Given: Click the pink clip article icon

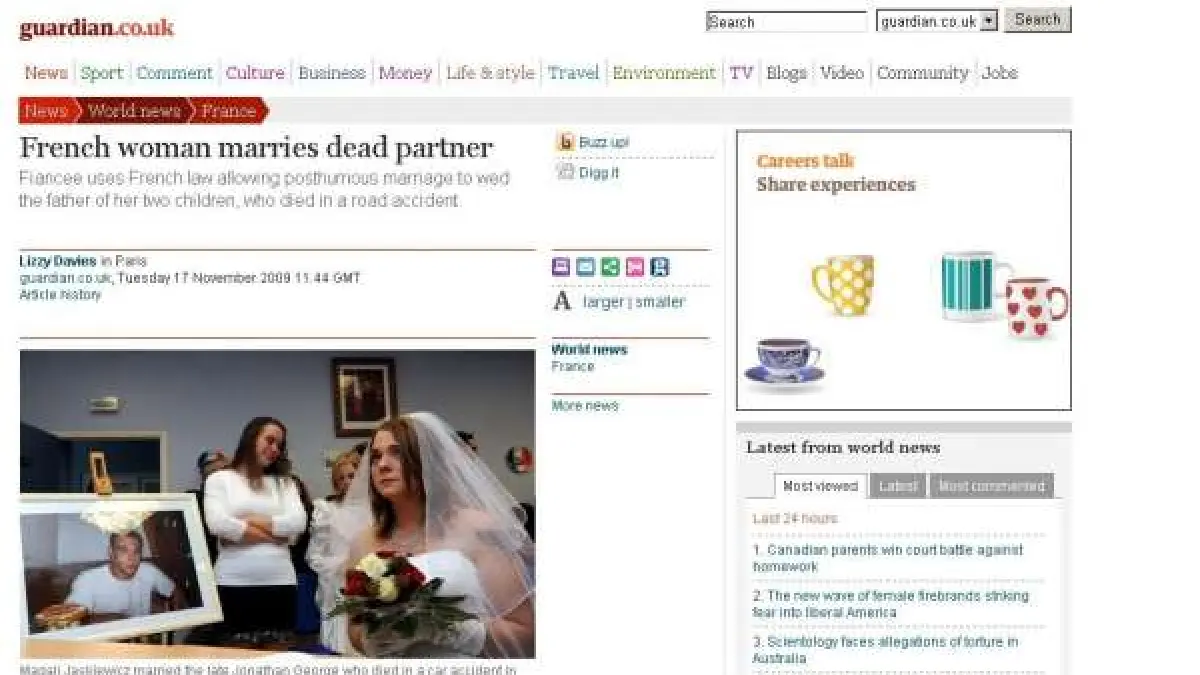Looking at the screenshot, I should point(635,267).
